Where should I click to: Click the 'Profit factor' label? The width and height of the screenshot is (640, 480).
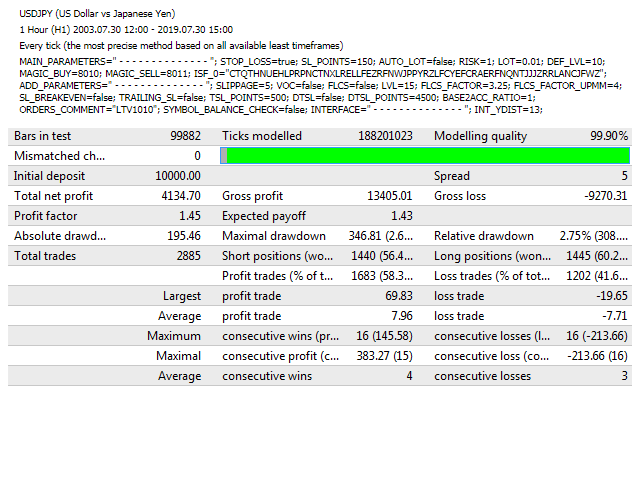(46, 216)
